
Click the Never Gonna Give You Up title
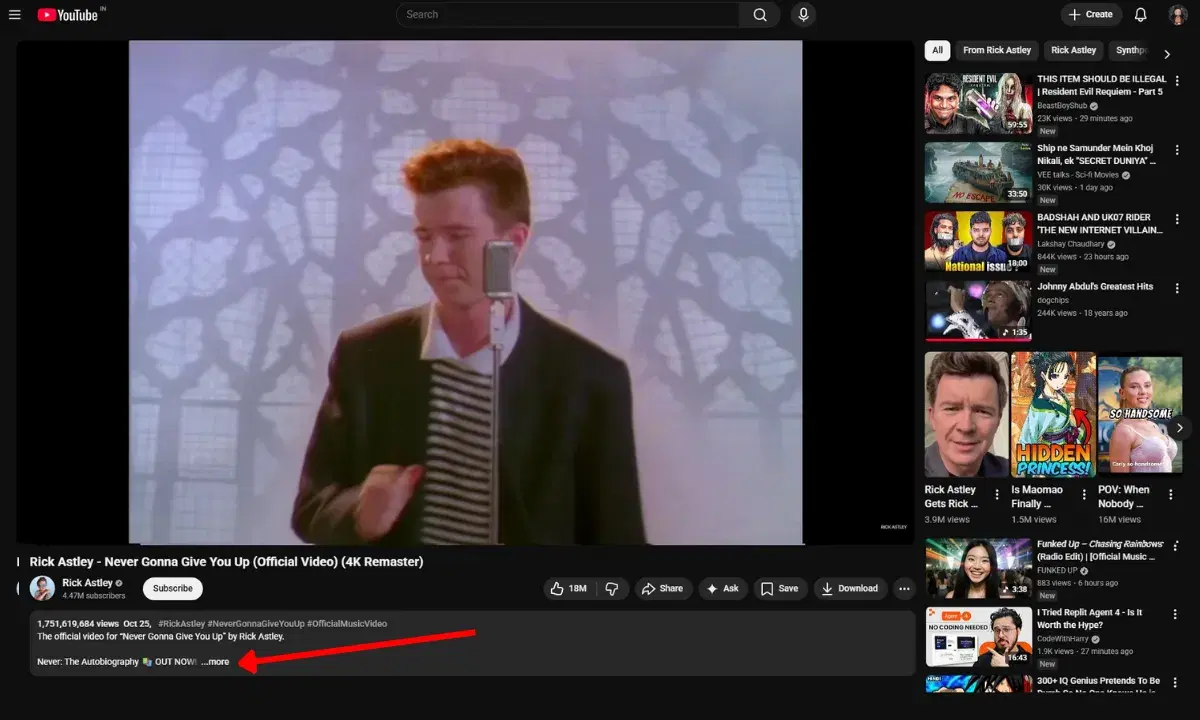point(226,562)
